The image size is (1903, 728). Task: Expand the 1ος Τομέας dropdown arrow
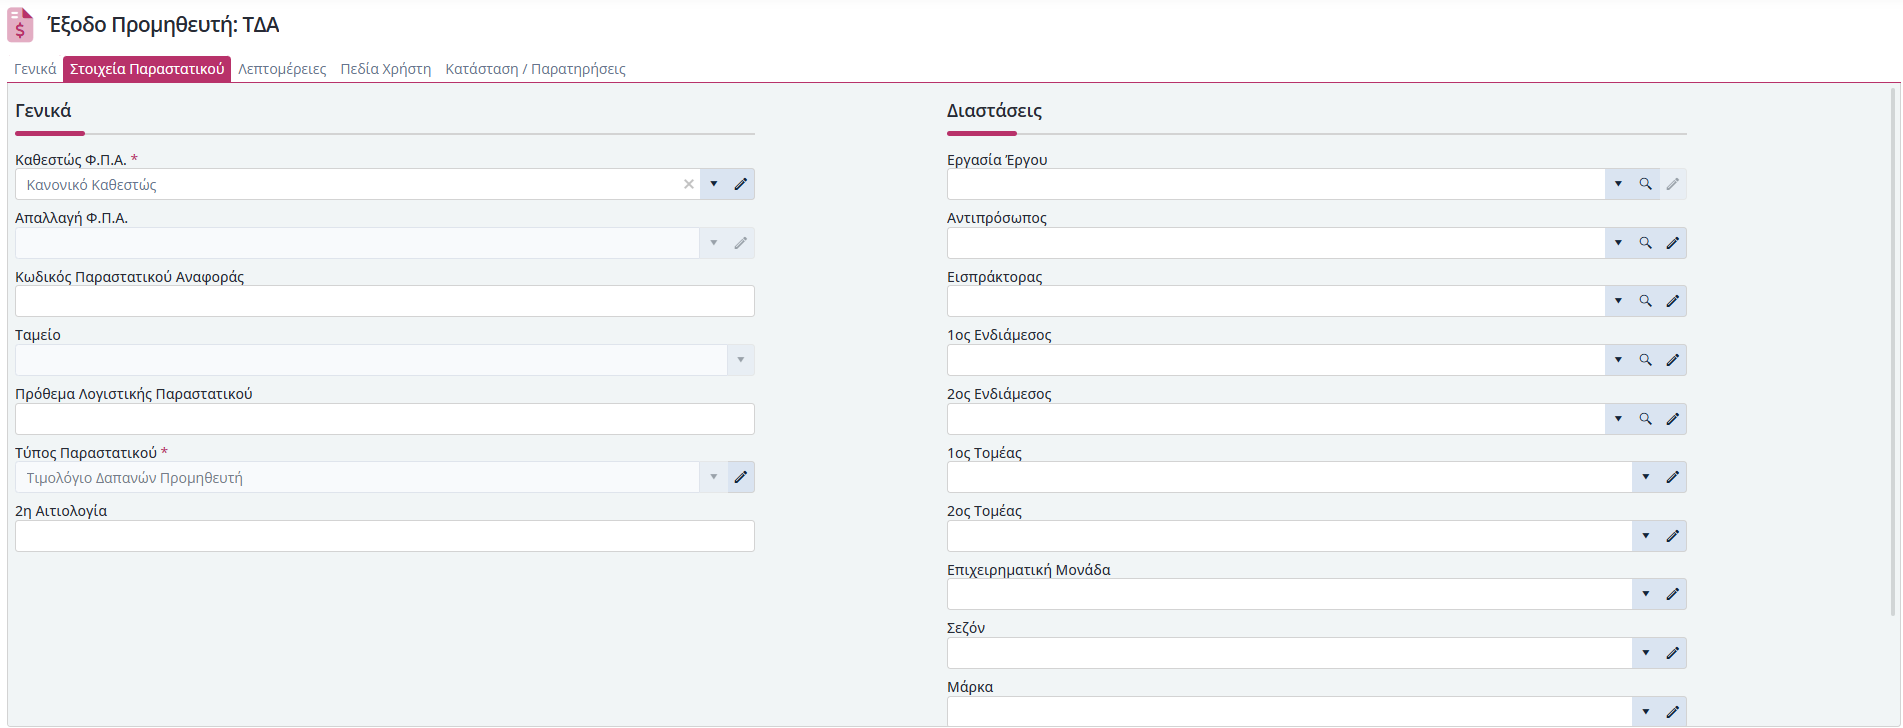[x=1646, y=477]
